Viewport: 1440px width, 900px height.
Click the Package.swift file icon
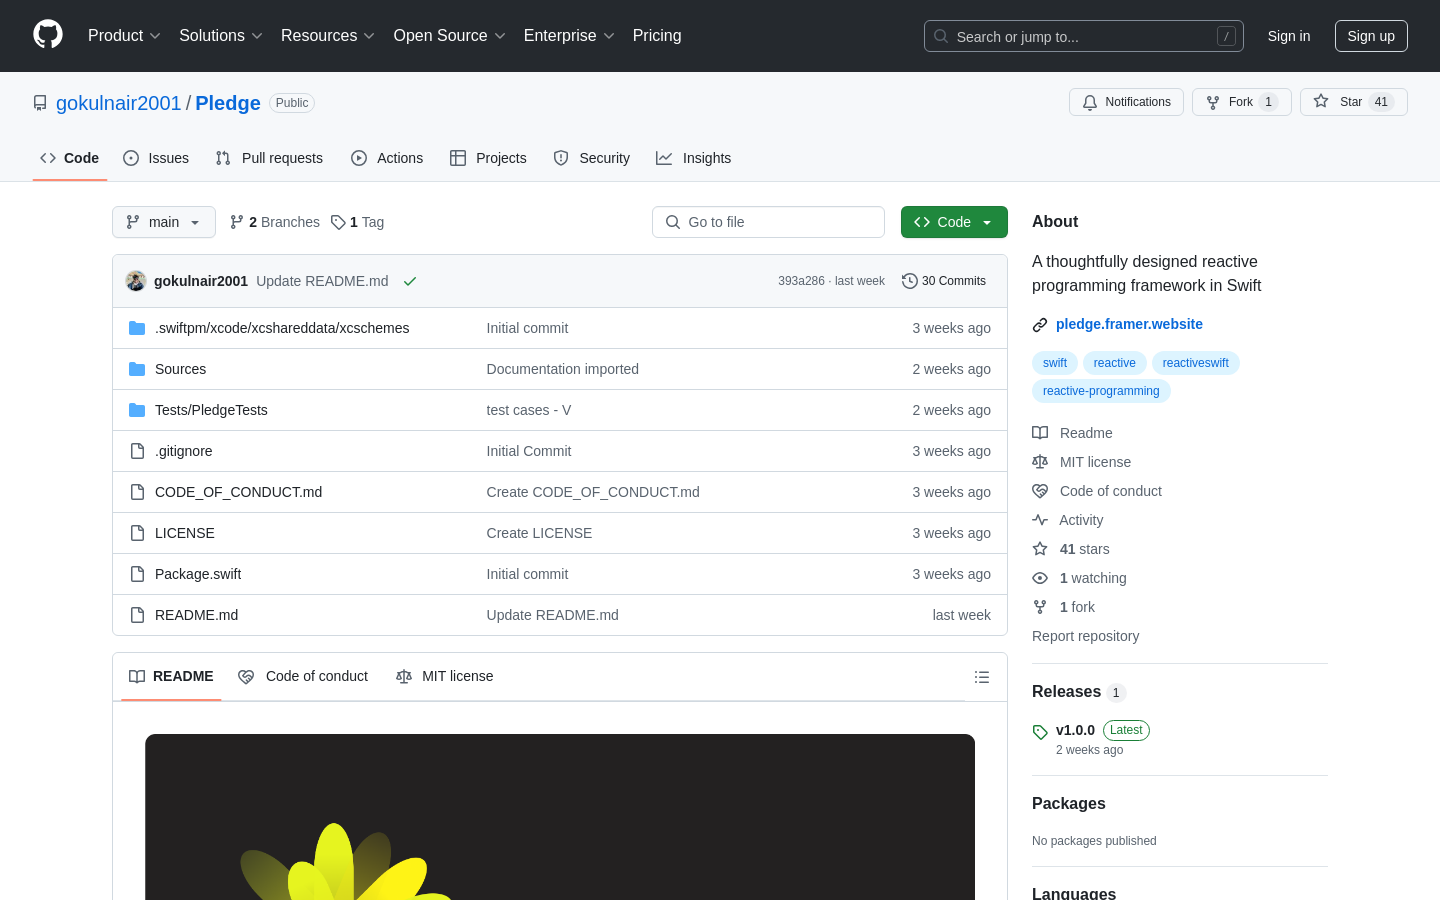coord(137,574)
